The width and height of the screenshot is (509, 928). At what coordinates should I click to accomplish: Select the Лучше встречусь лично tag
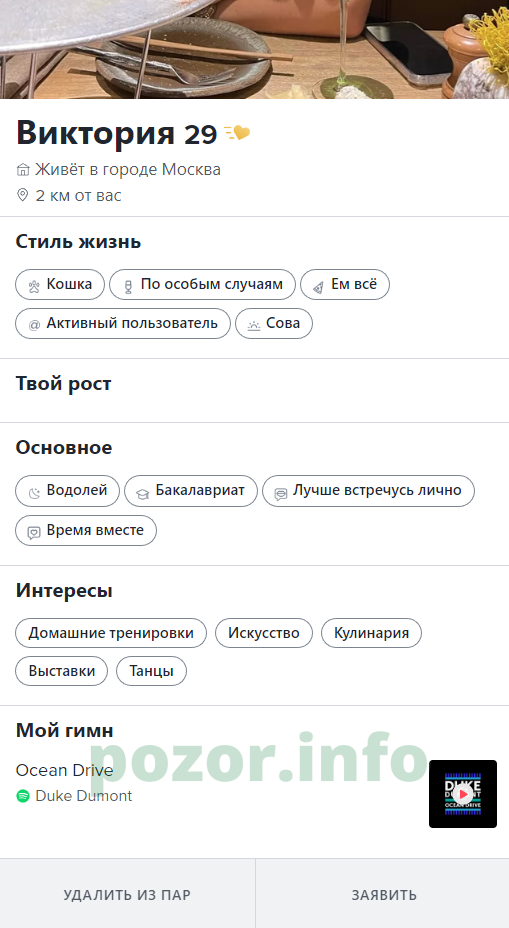(x=368, y=491)
